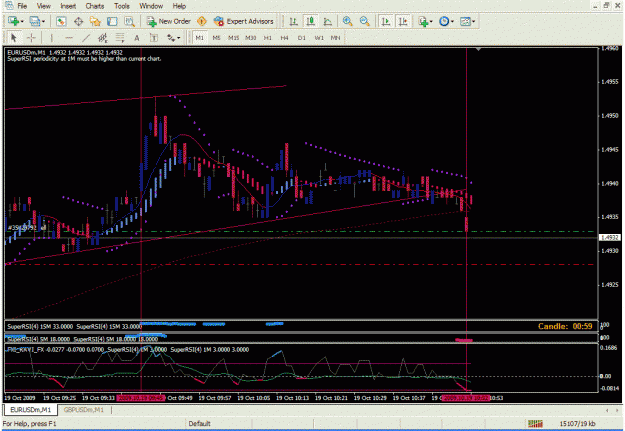
Task: Select the M15 timeframe
Action: [x=234, y=38]
